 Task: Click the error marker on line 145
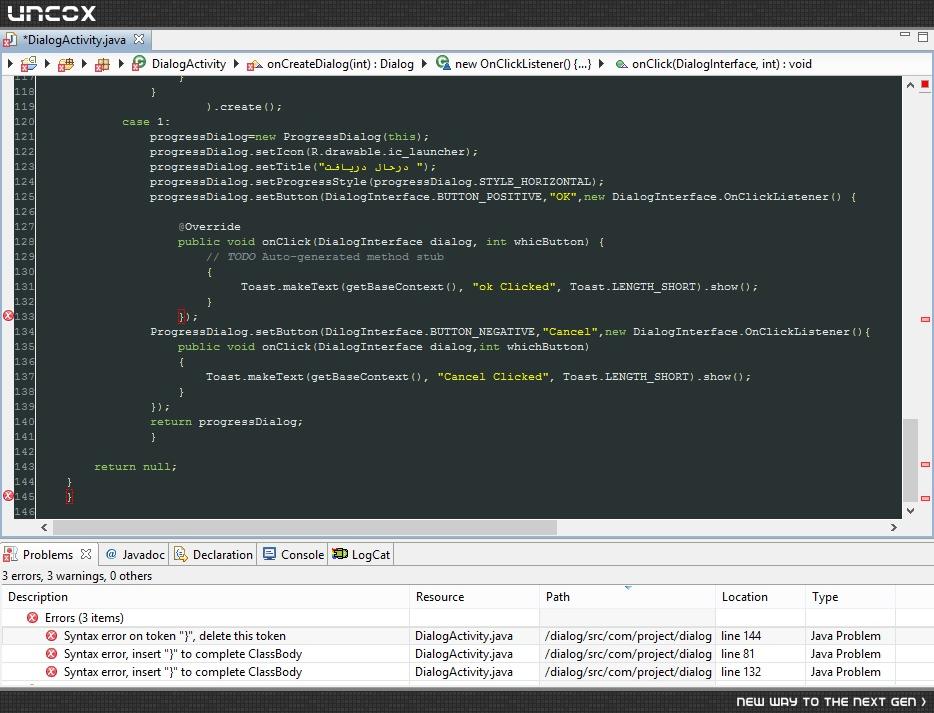[8, 496]
